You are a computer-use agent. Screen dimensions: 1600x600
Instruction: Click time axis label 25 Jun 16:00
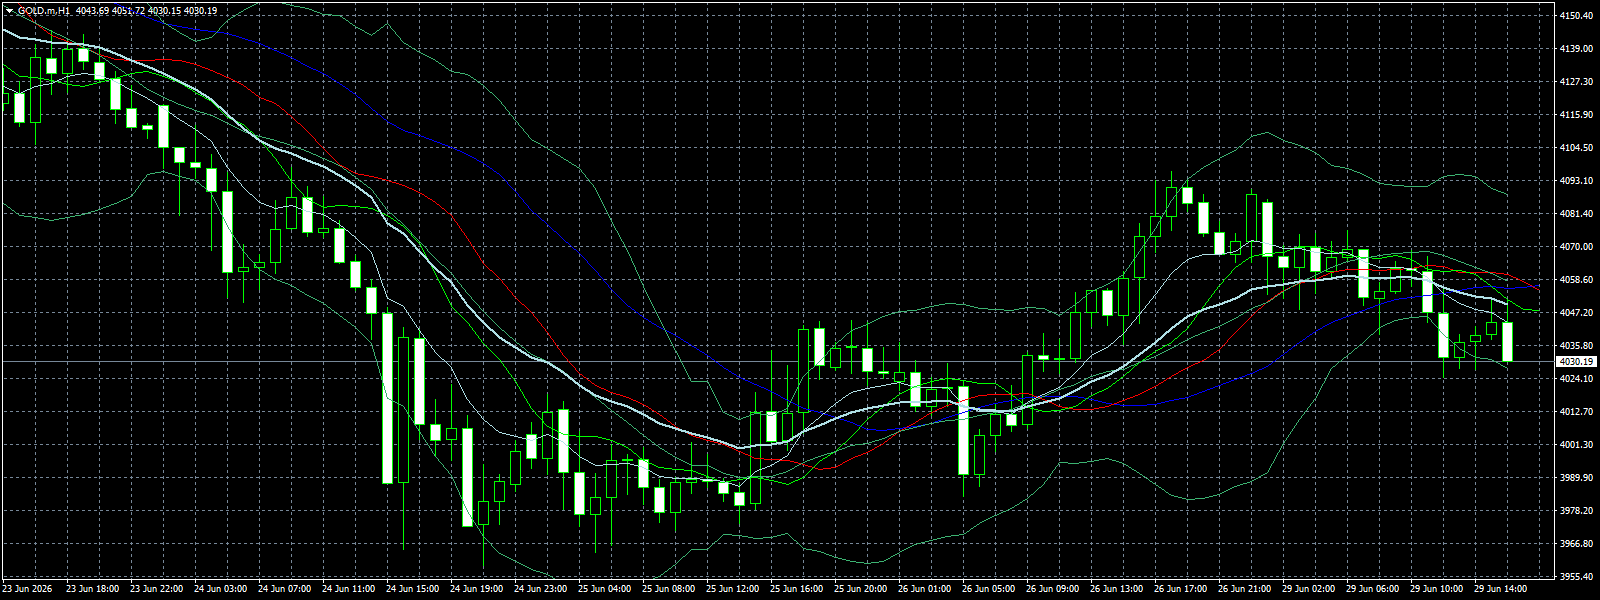[796, 589]
